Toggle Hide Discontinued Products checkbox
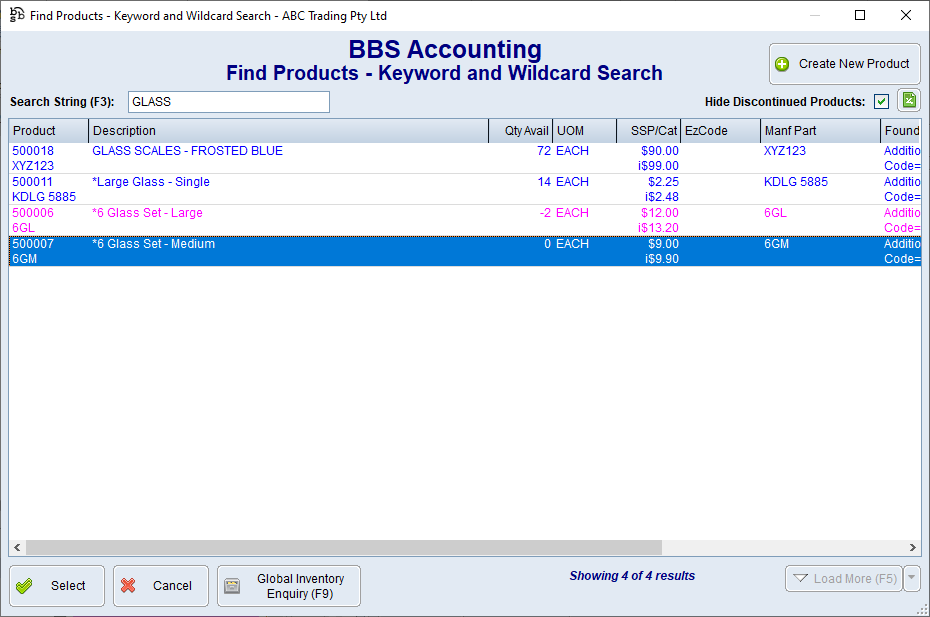Viewport: 930px width, 617px height. click(881, 101)
